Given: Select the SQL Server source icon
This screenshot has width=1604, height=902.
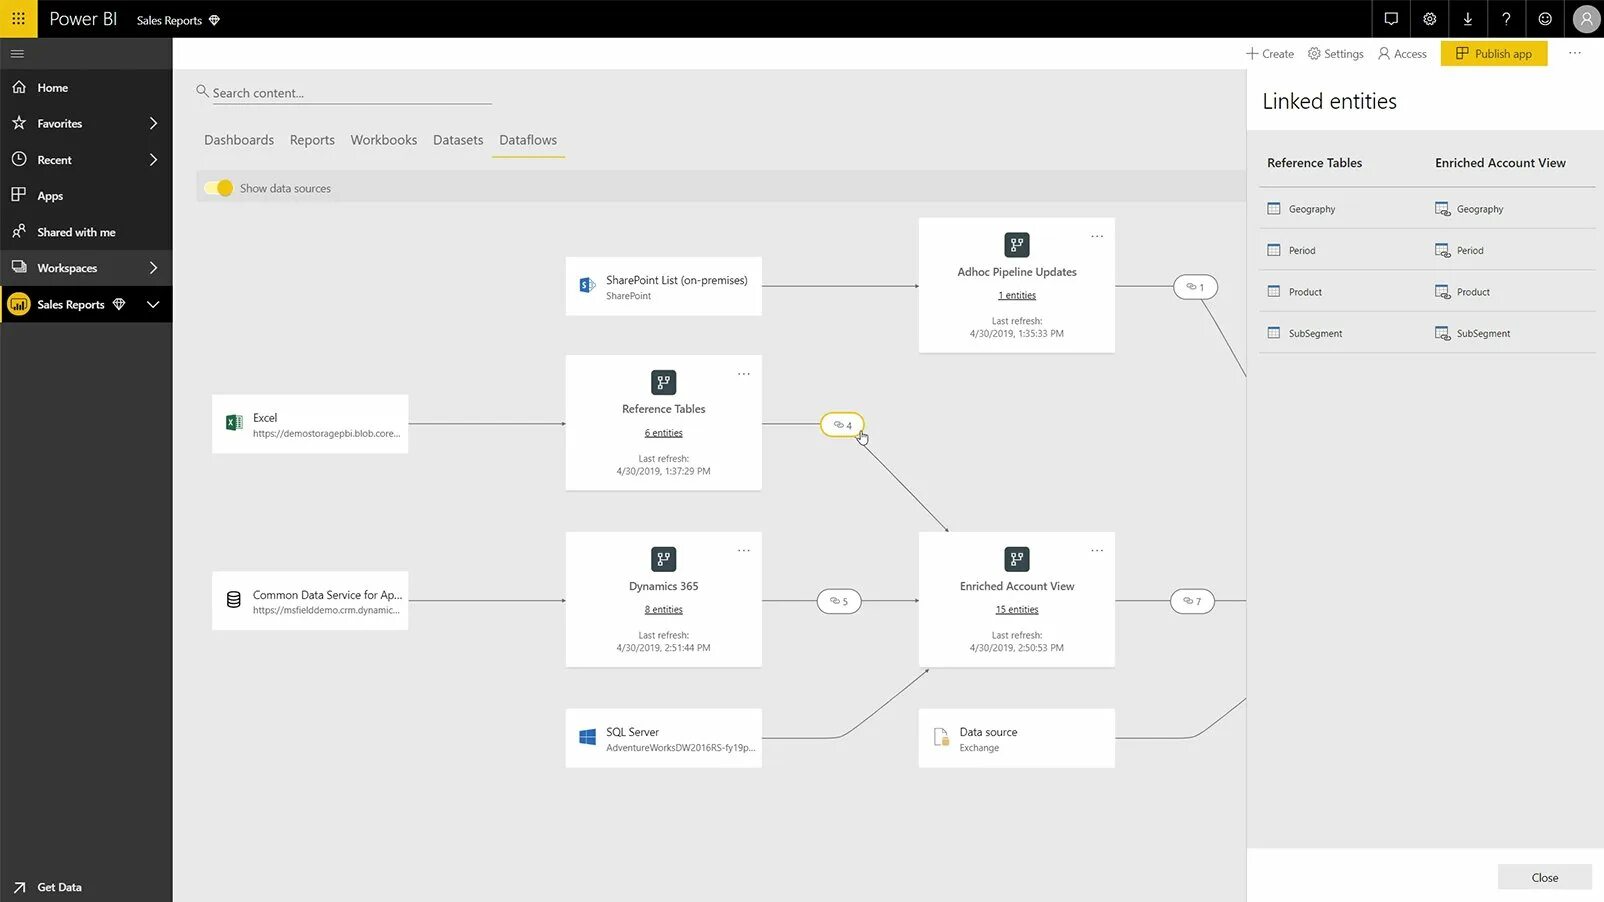Looking at the screenshot, I should (588, 737).
